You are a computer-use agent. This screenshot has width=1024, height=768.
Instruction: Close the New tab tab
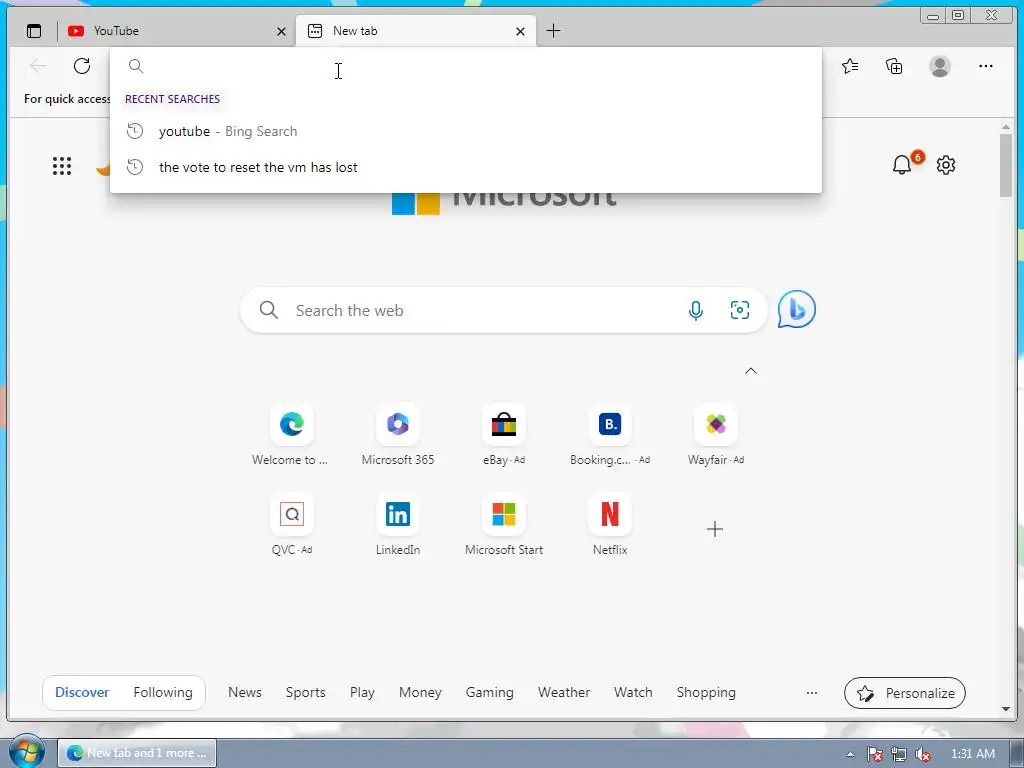(x=520, y=31)
